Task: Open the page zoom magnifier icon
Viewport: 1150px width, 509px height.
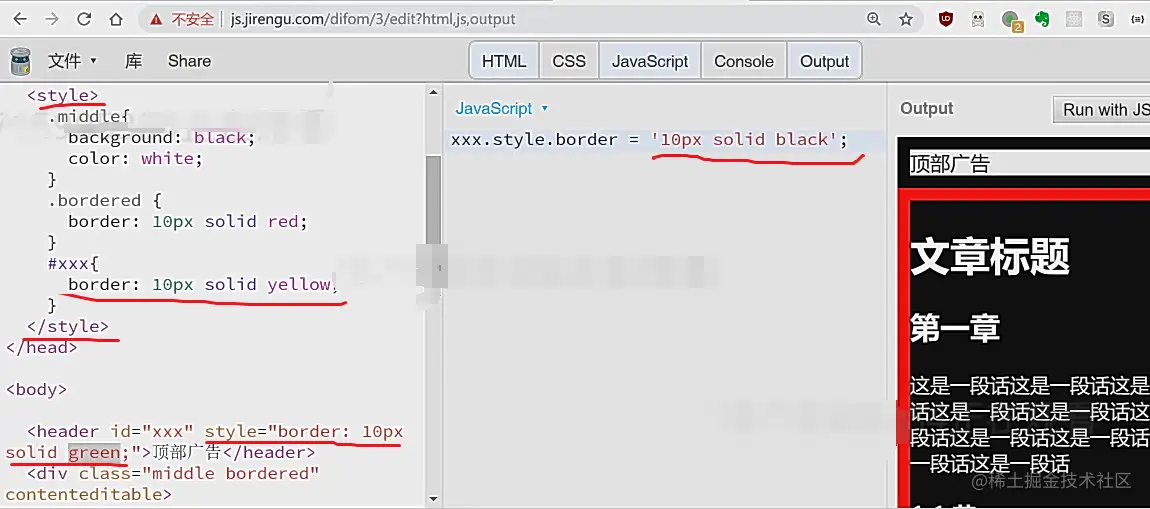Action: pos(874,19)
